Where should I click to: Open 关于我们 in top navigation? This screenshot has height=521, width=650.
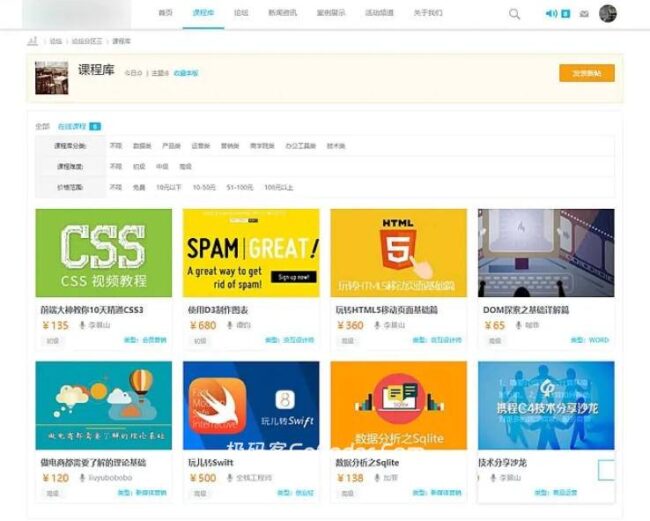click(x=428, y=13)
